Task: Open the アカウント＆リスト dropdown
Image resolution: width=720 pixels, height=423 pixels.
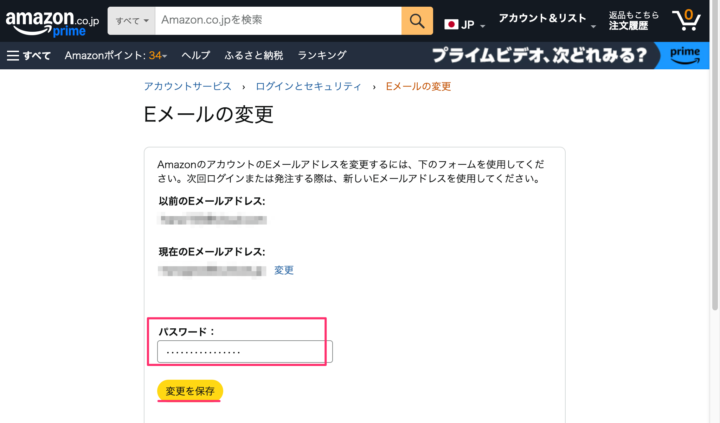Action: pyautogui.click(x=547, y=20)
